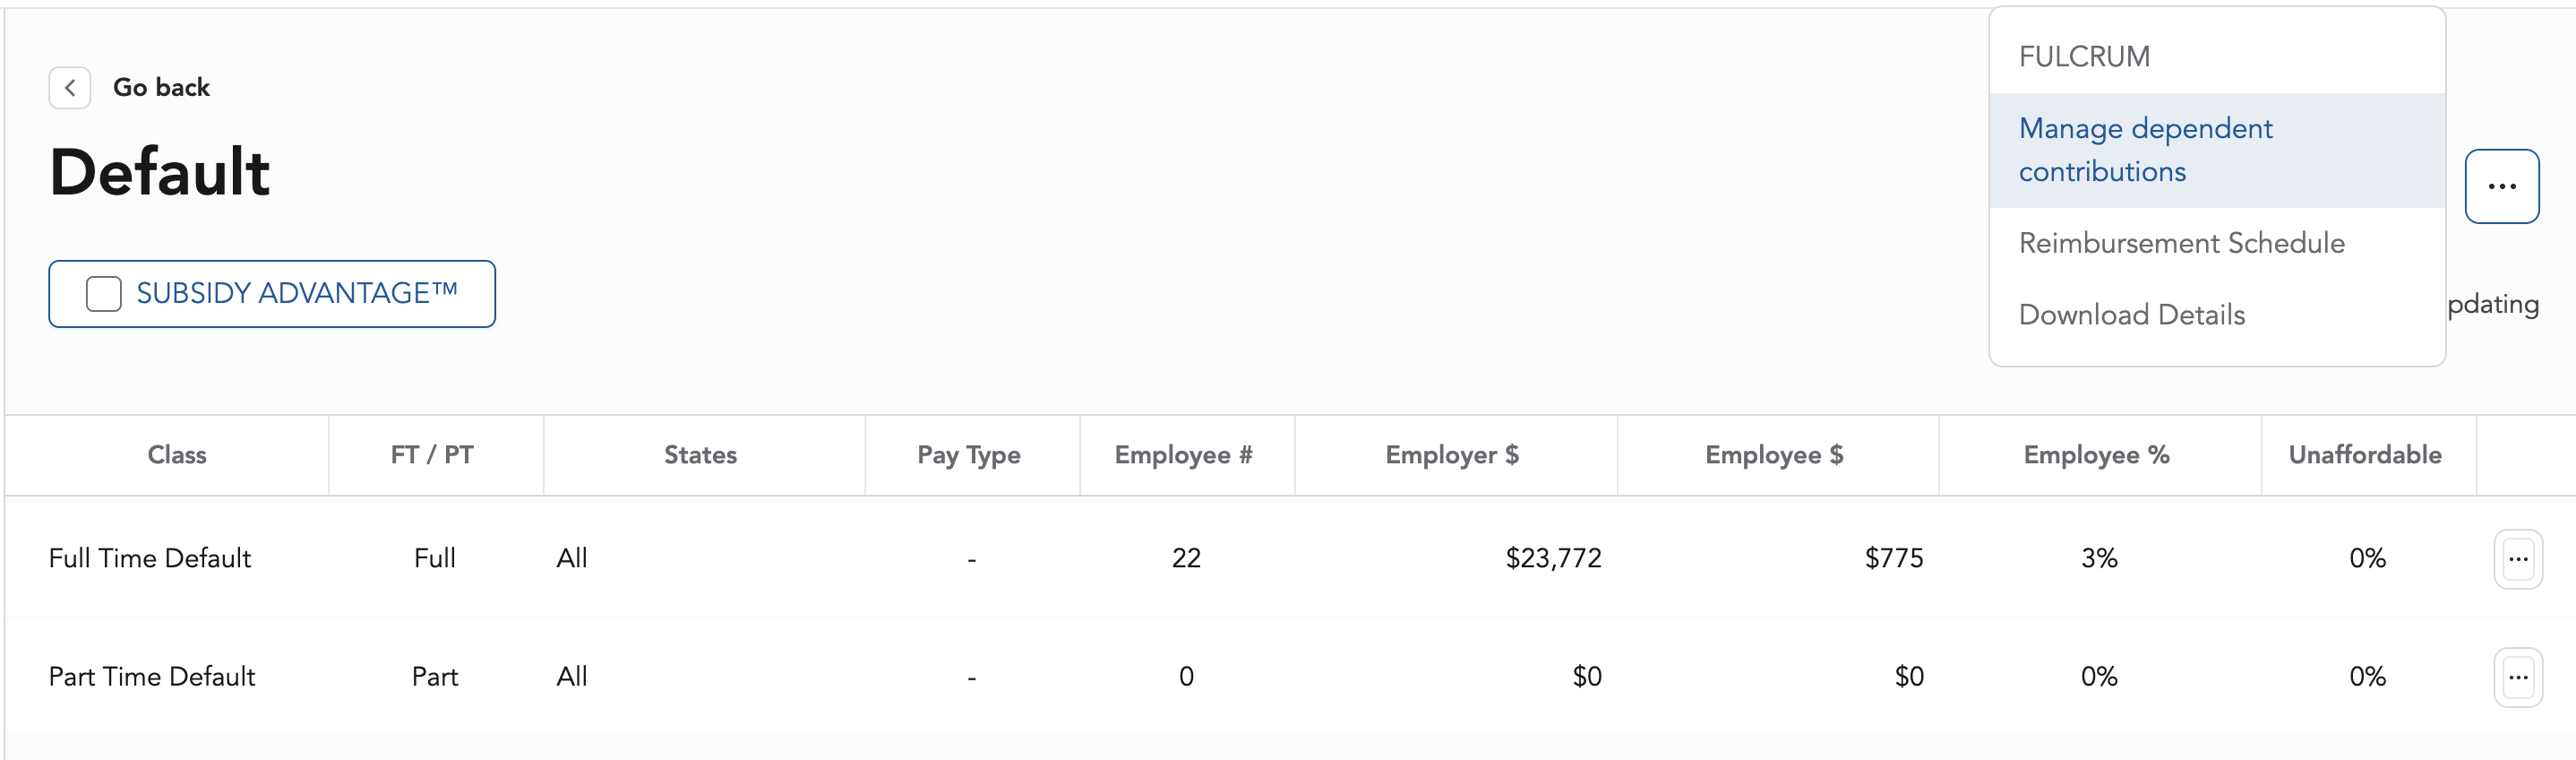Click the Go back link

click(161, 88)
